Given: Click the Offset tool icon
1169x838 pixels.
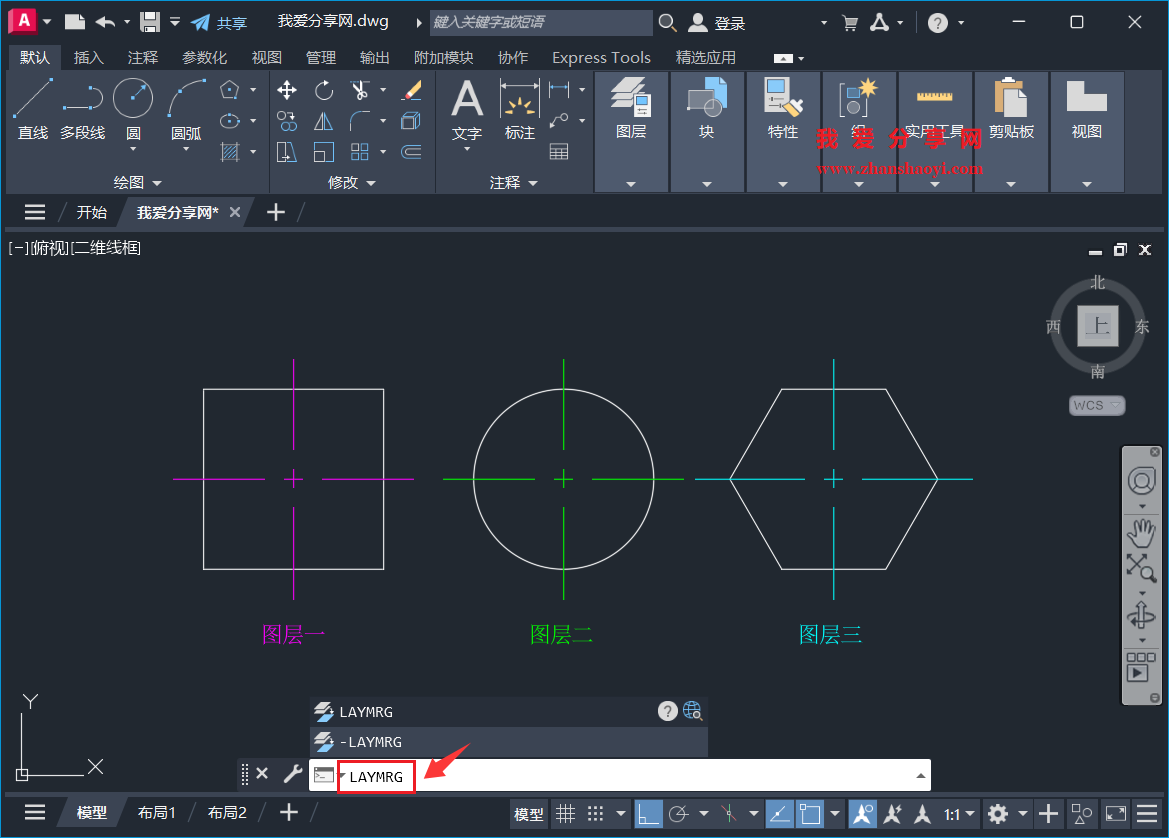Looking at the screenshot, I should (x=411, y=152).
